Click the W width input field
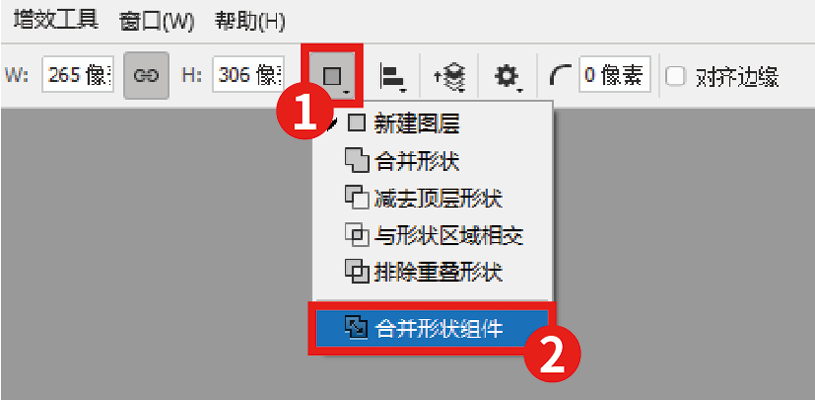Image resolution: width=815 pixels, height=401 pixels. [x=77, y=76]
